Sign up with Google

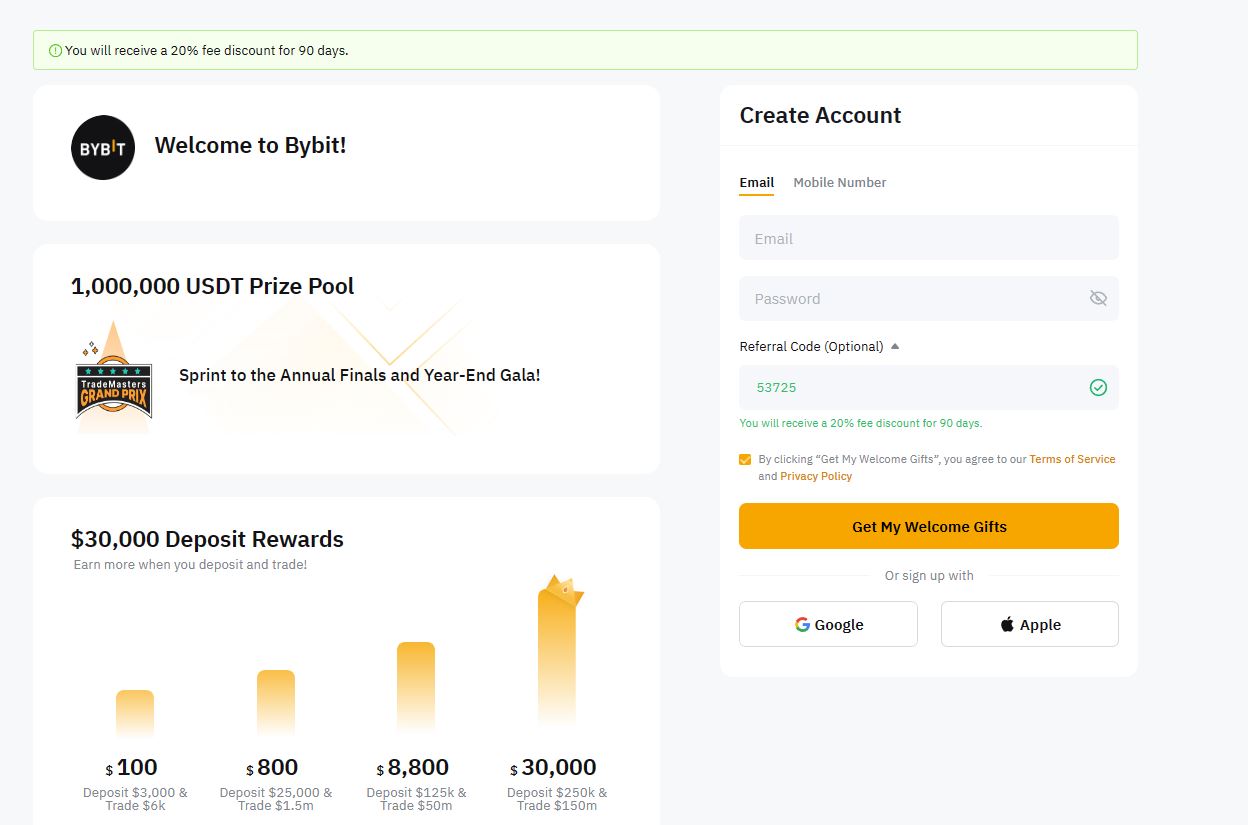(x=828, y=624)
